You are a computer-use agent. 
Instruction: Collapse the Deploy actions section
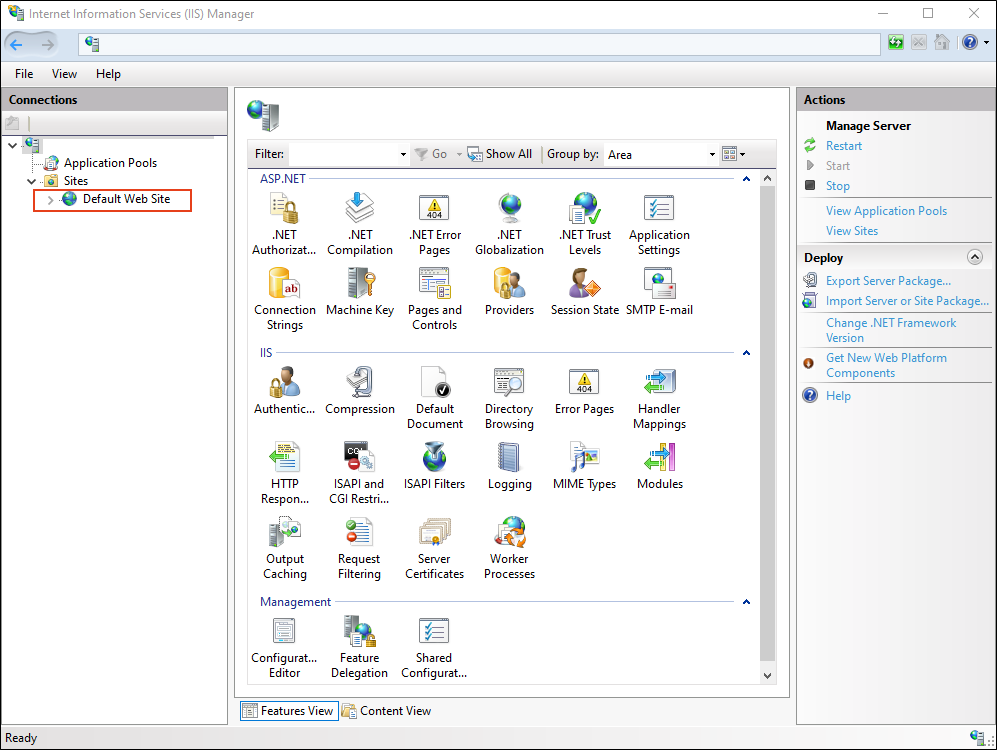pyautogui.click(x=975, y=257)
